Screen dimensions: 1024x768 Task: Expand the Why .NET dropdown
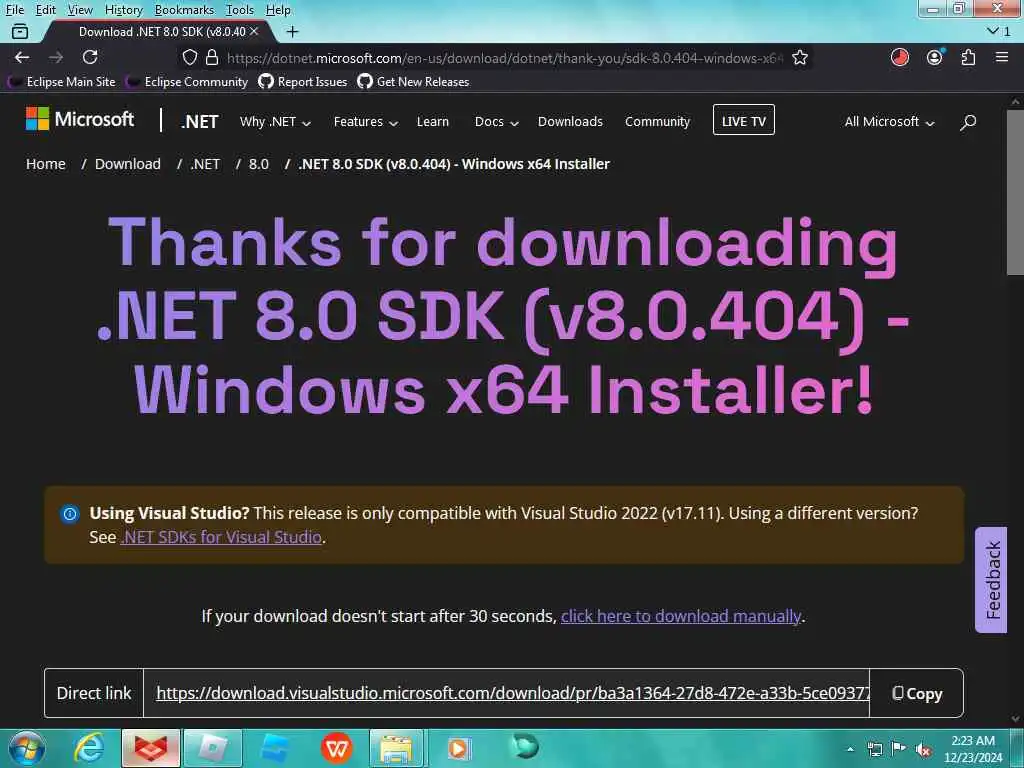[275, 121]
